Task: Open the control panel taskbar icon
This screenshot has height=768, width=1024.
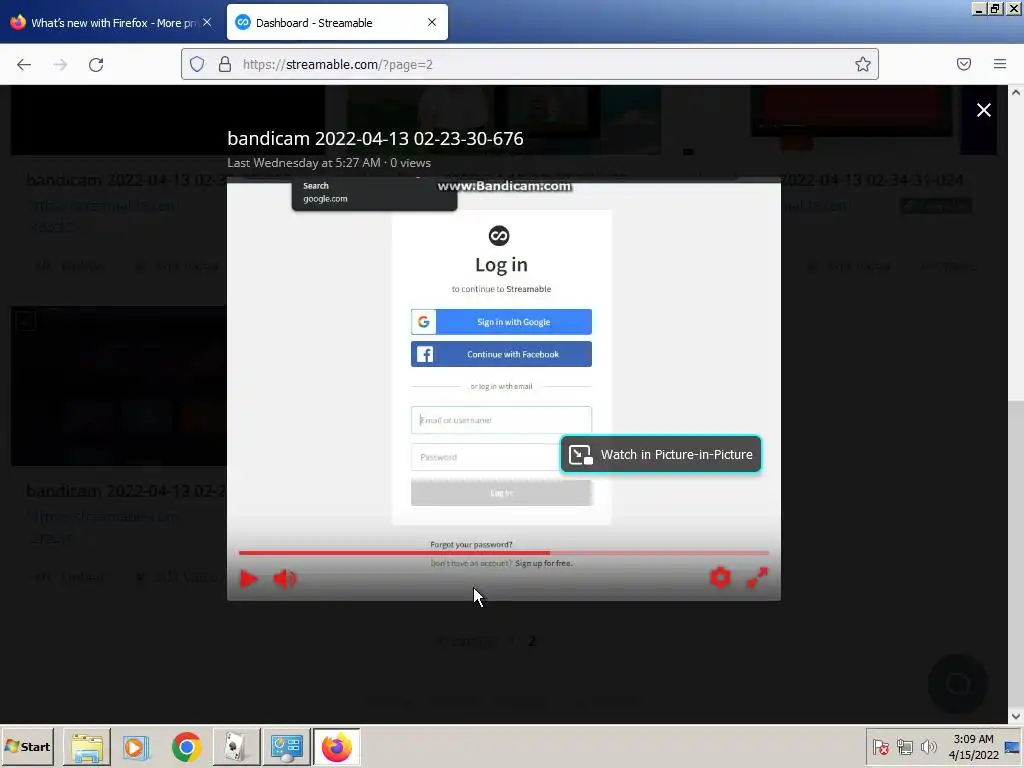Action: [x=286, y=746]
